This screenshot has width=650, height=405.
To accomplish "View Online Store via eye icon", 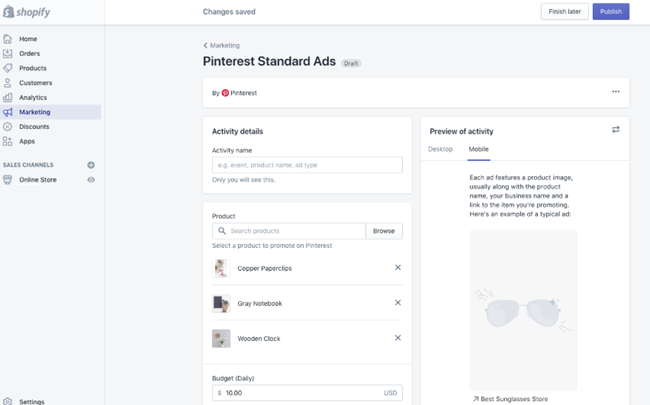I will pyautogui.click(x=91, y=179).
